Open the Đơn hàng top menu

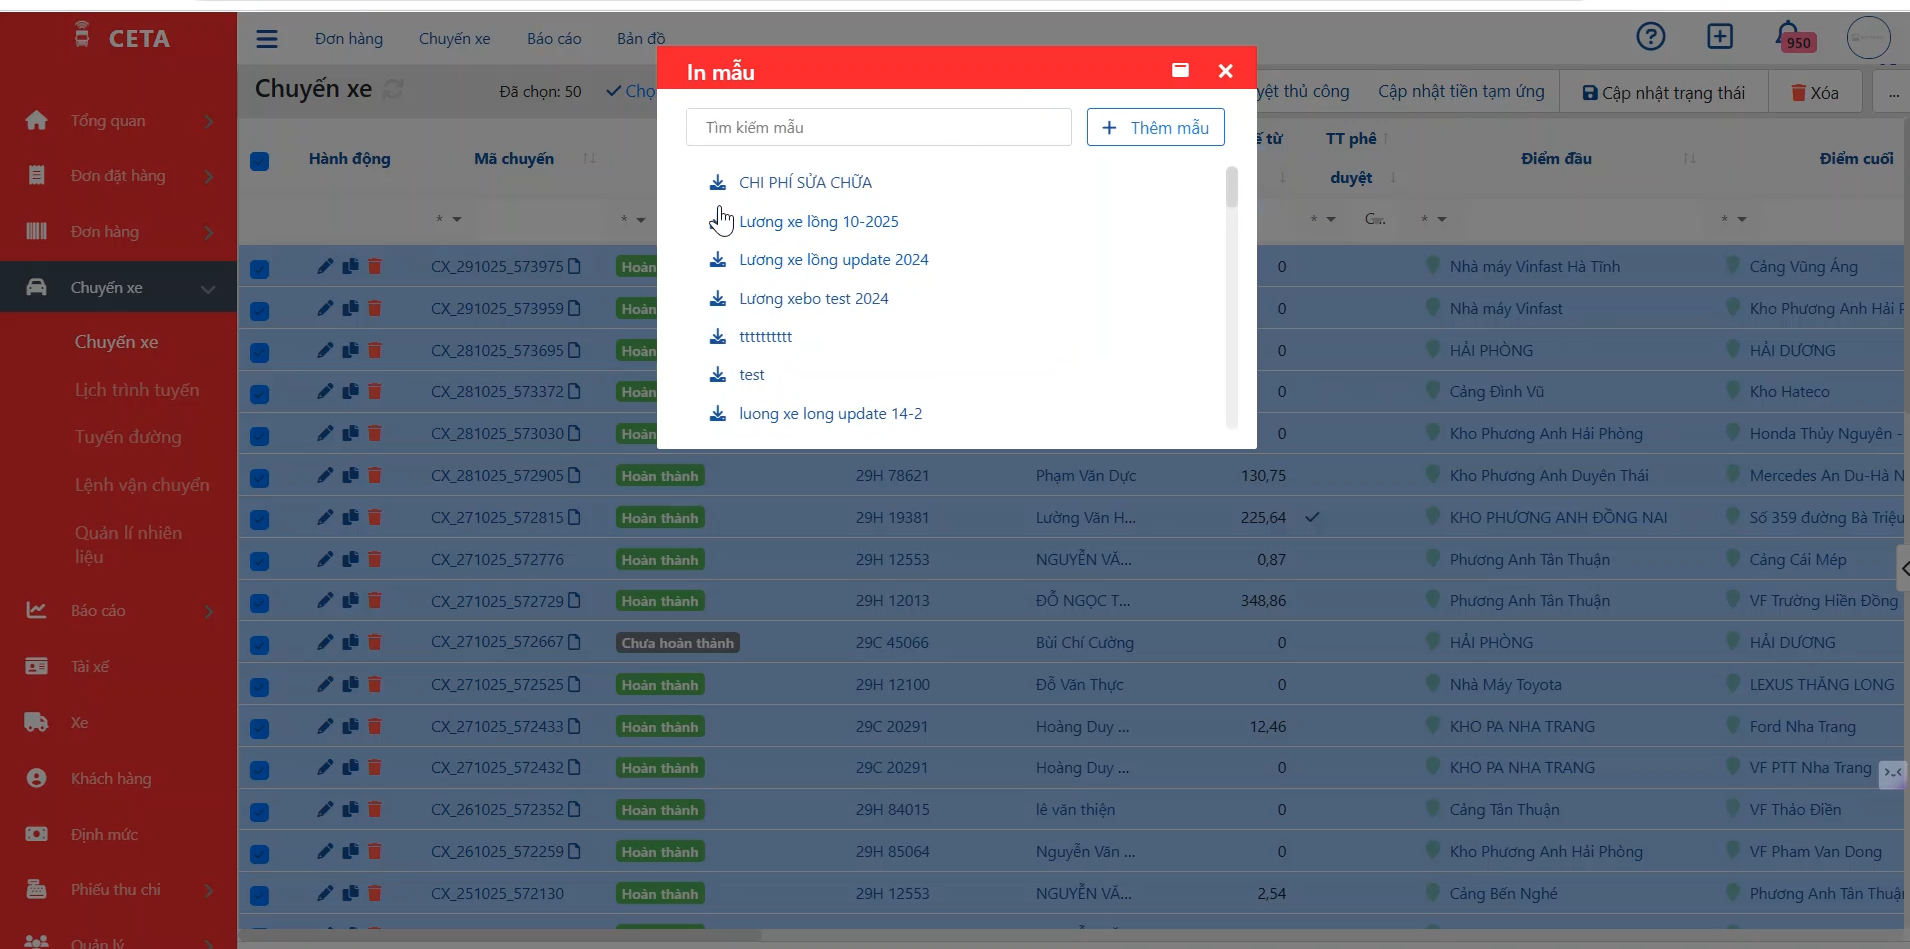point(348,39)
